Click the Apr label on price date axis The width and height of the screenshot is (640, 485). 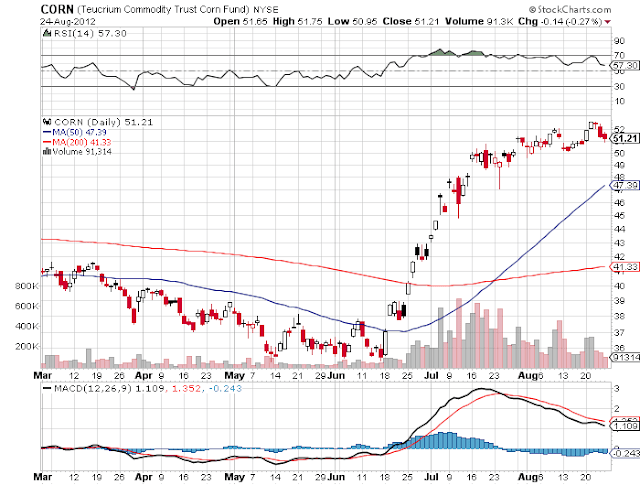(x=143, y=375)
